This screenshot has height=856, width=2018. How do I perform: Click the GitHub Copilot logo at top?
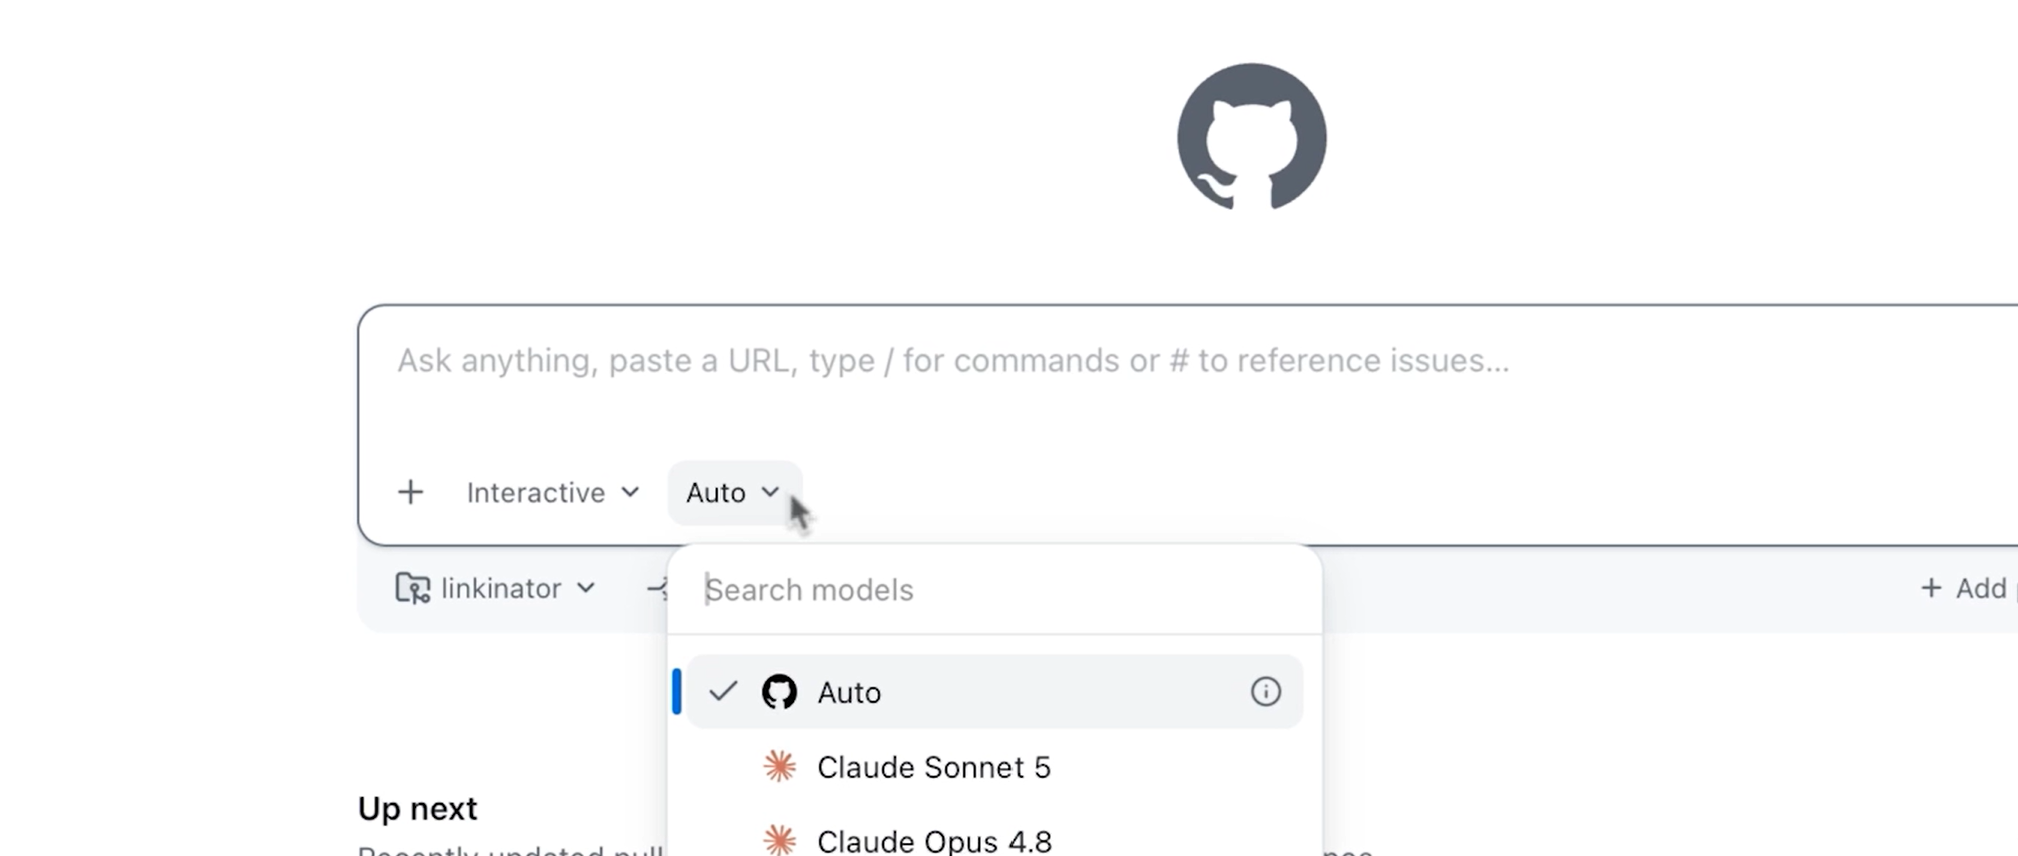tap(1251, 137)
